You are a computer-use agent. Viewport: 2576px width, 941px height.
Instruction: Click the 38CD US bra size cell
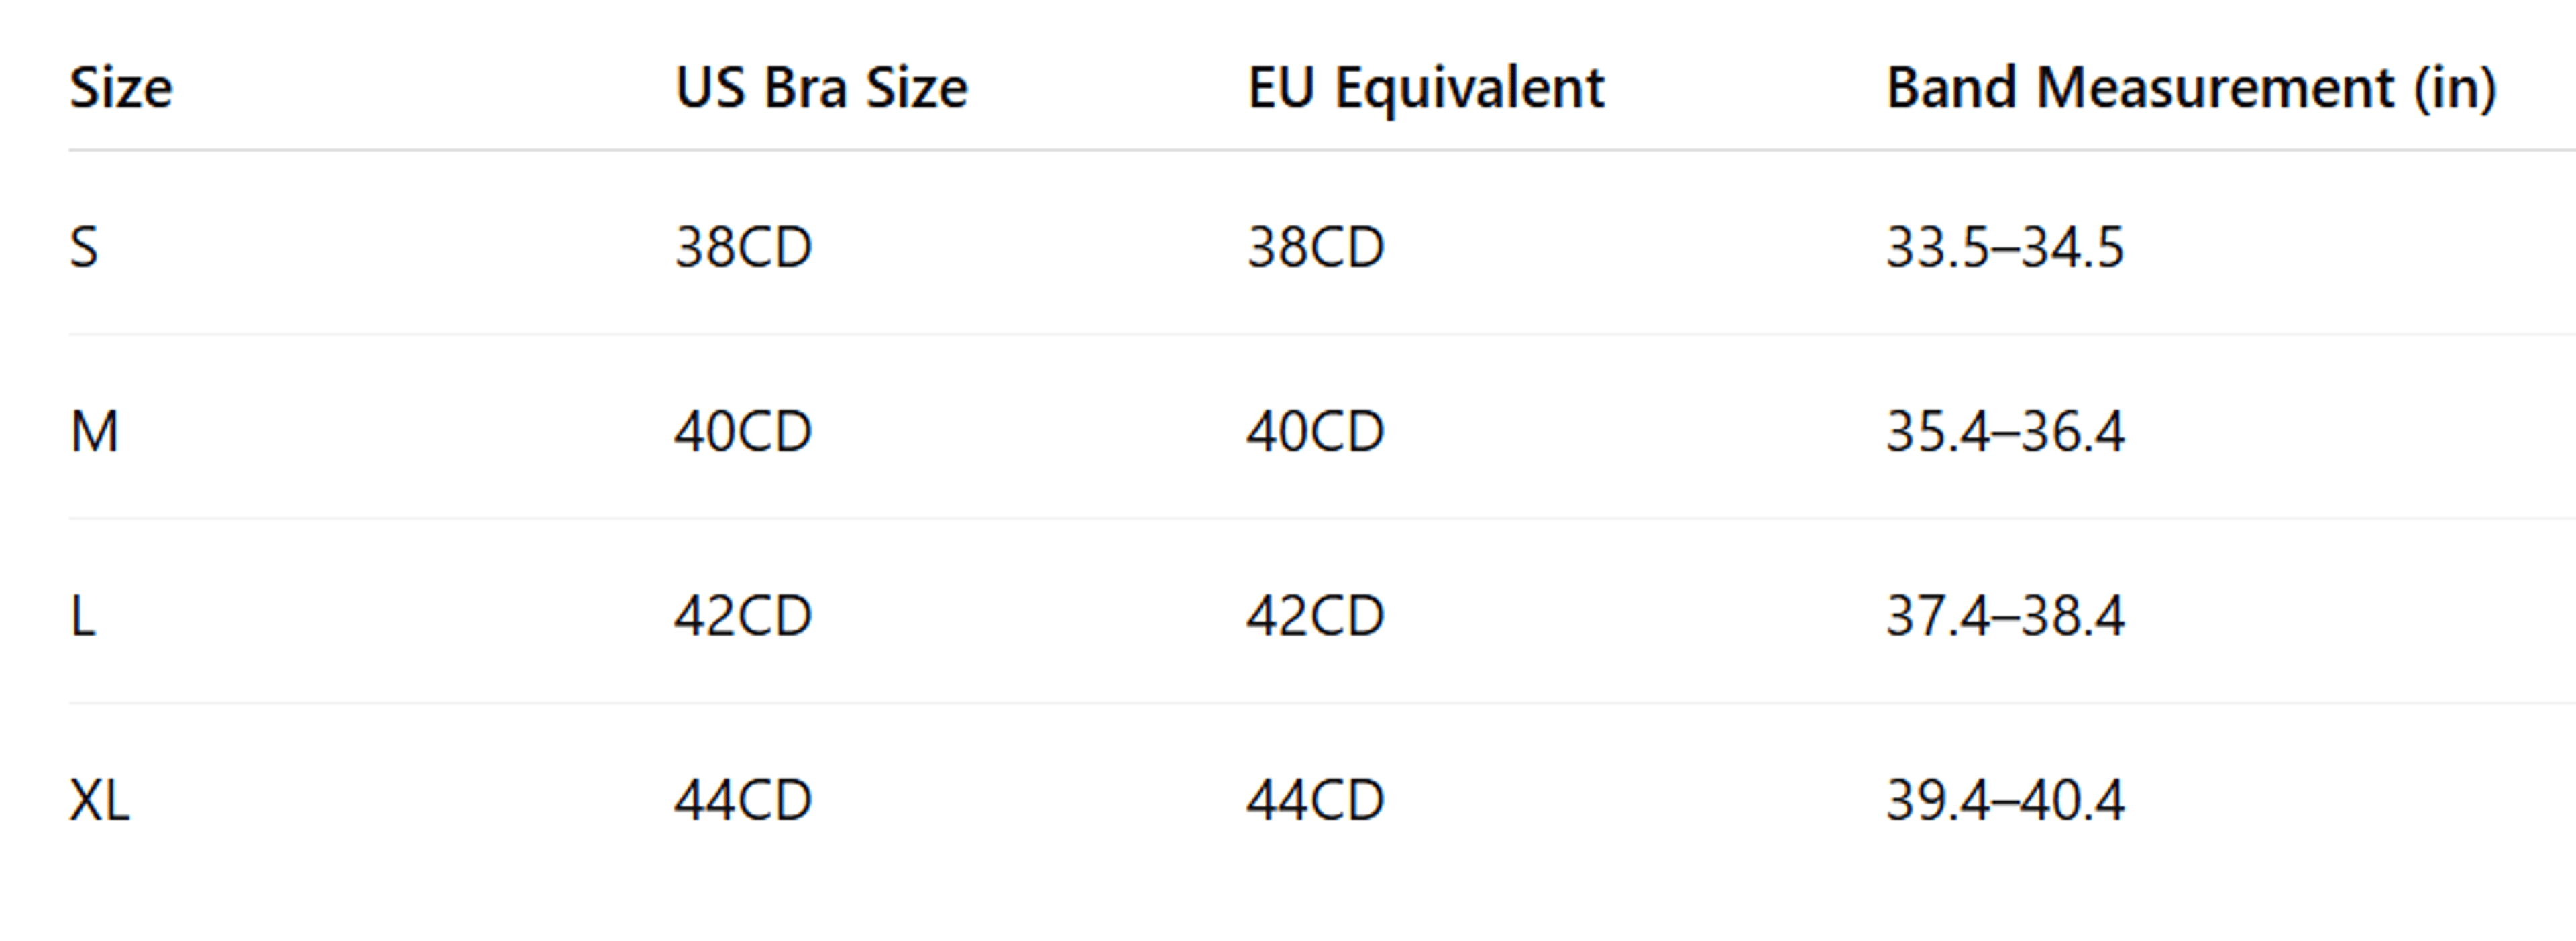pos(743,247)
